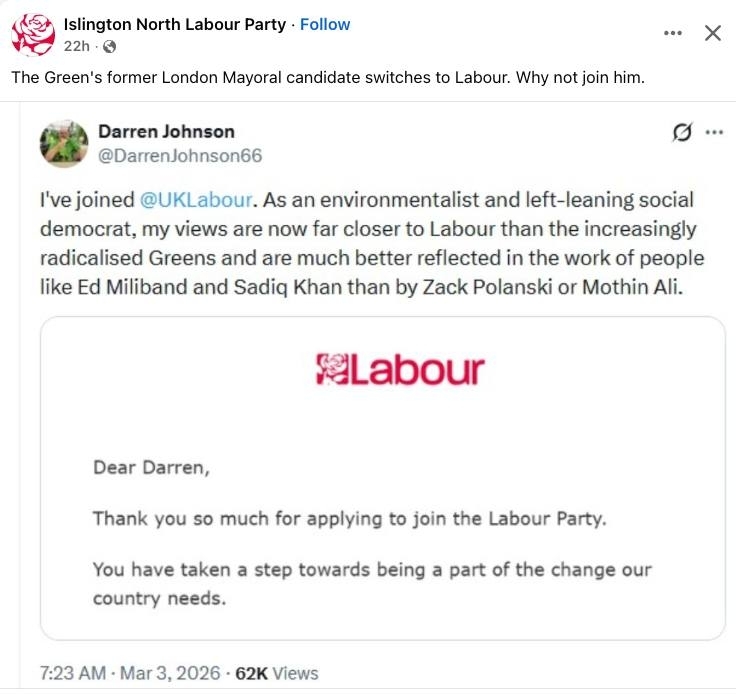Screen dimensions: 736x695
Task: Click the 22h post timestamp
Action: coord(76,46)
